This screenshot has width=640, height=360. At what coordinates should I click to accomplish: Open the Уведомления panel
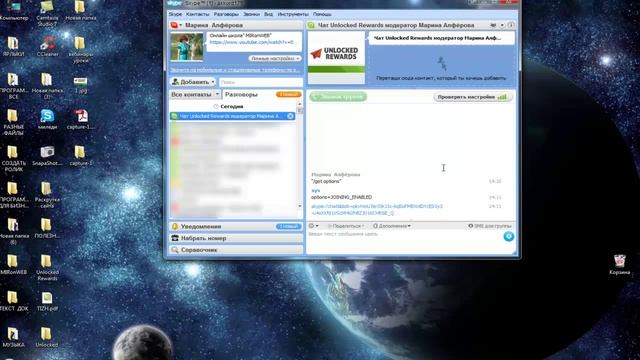(236, 227)
